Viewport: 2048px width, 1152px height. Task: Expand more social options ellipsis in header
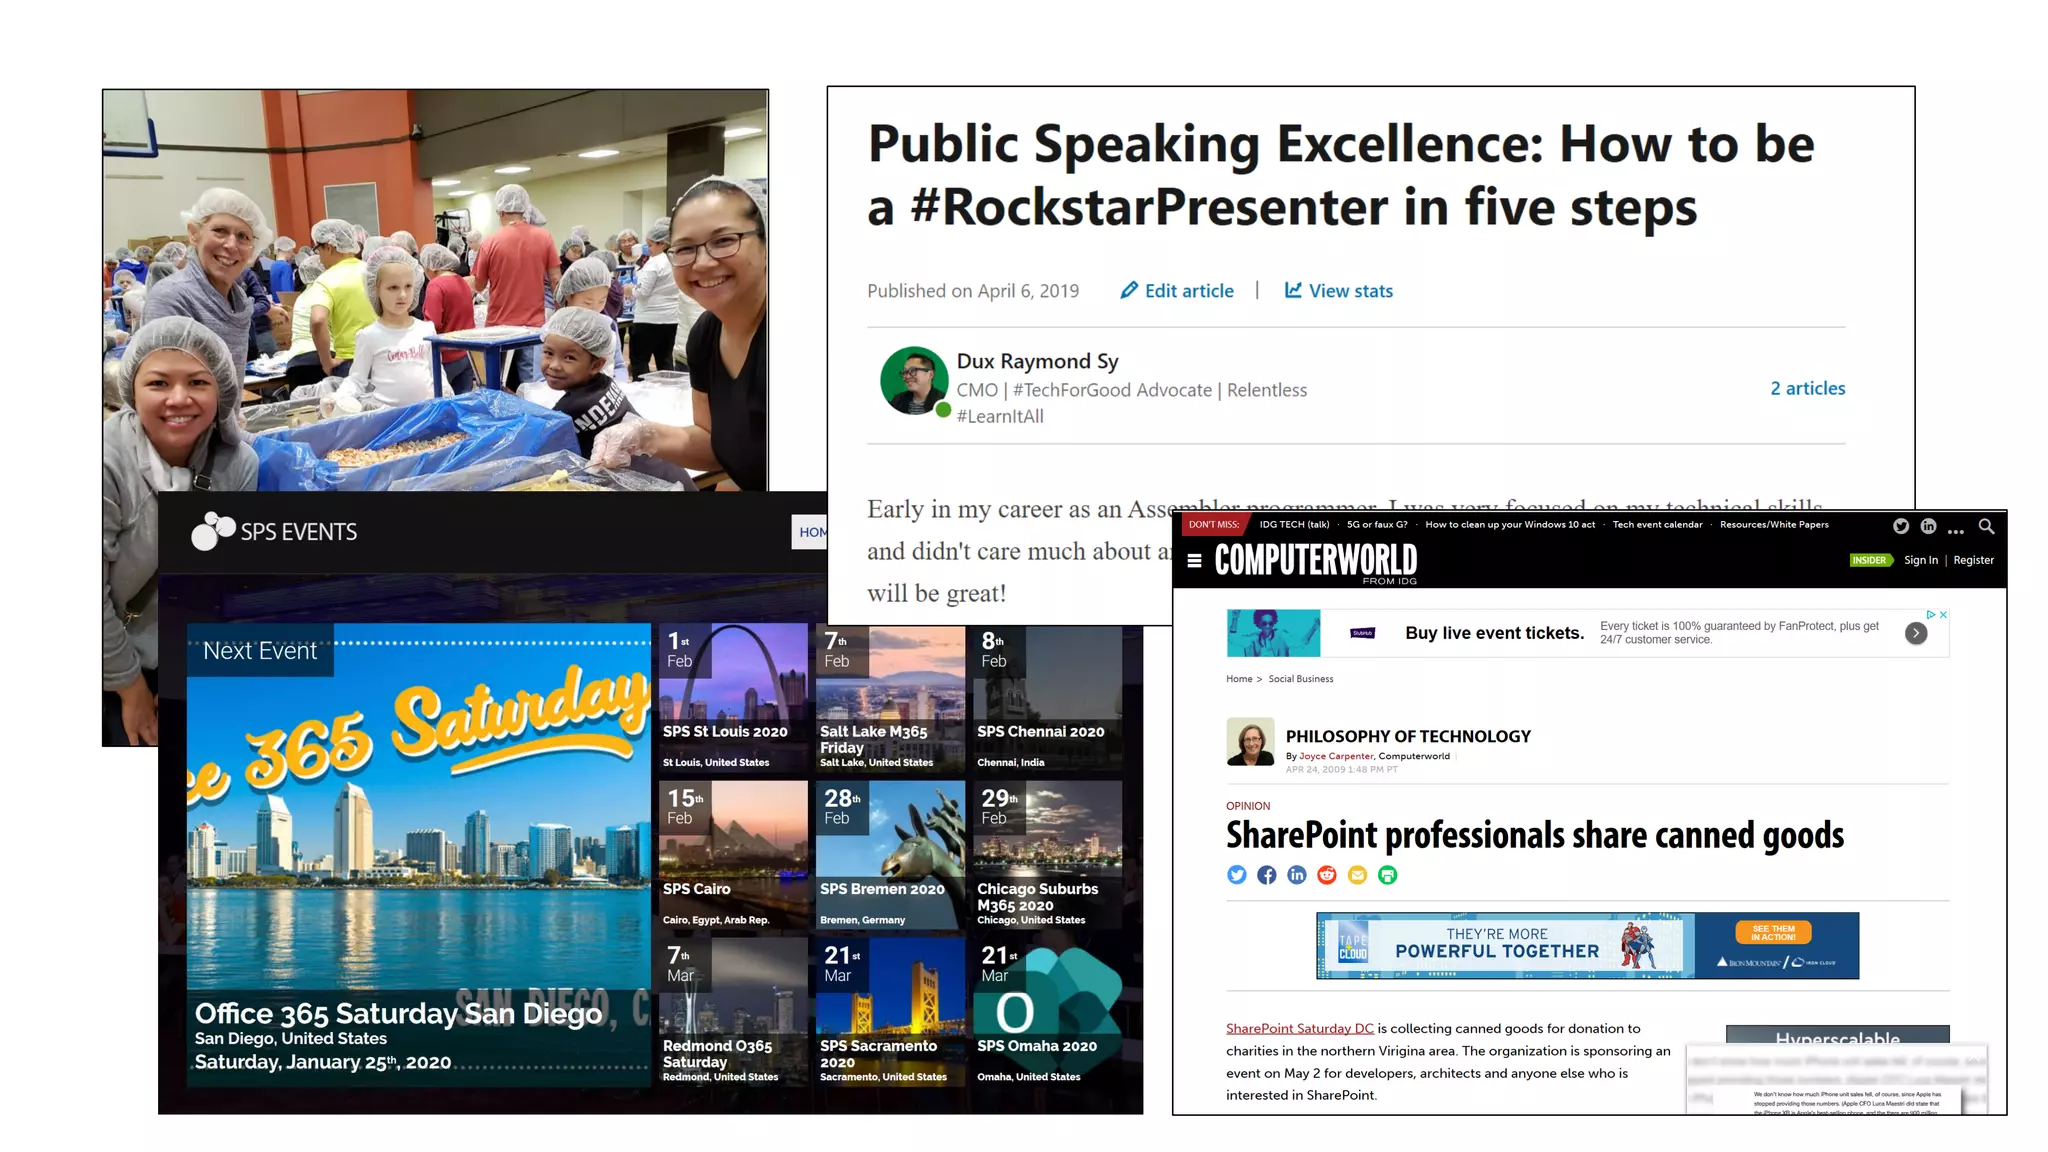point(1956,529)
